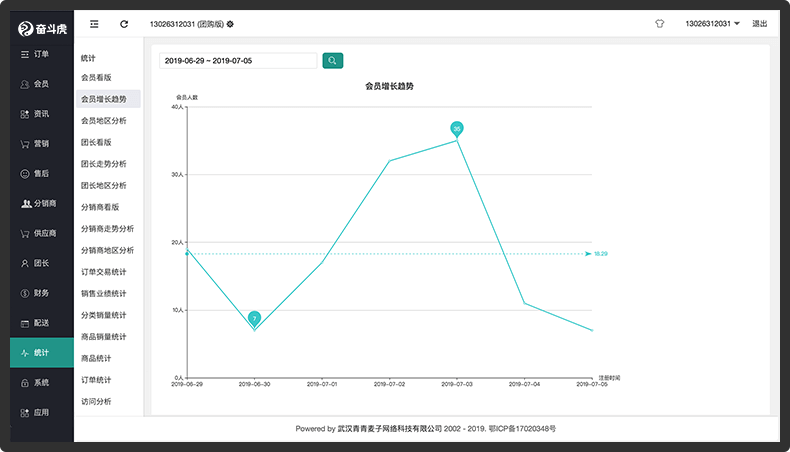Open 营销 in the left sidebar

tap(42, 144)
